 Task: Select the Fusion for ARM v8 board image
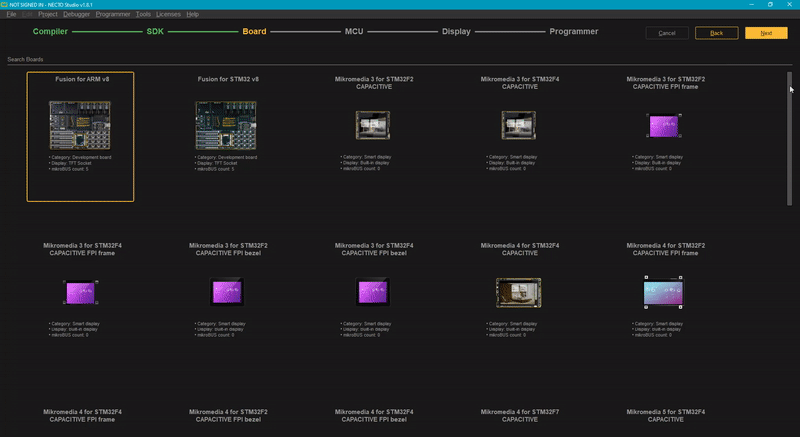tap(80, 125)
